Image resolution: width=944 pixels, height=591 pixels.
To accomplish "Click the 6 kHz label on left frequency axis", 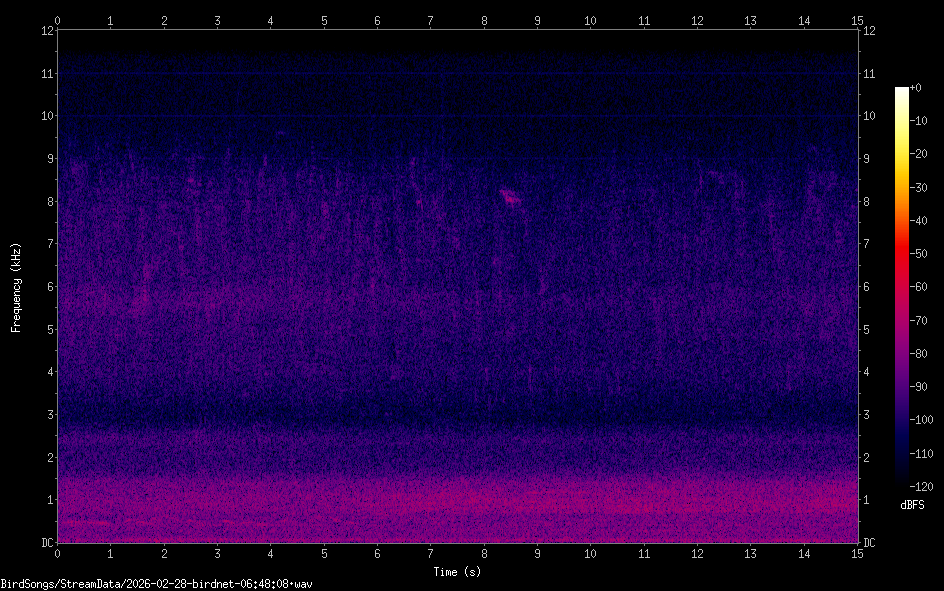I will pos(47,287).
